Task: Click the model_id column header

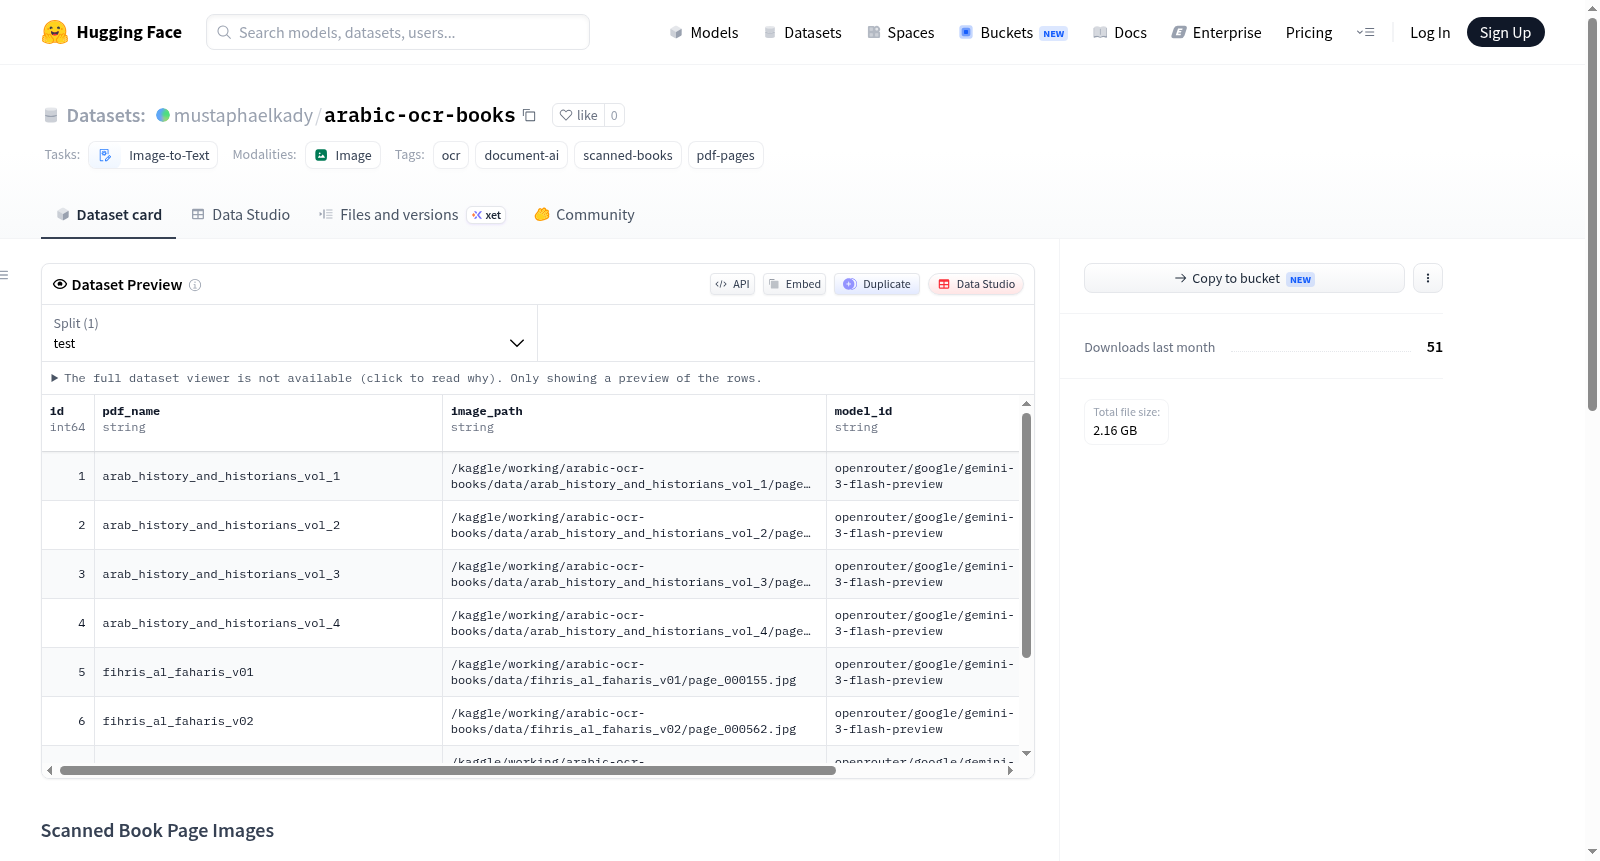Action: (923, 423)
